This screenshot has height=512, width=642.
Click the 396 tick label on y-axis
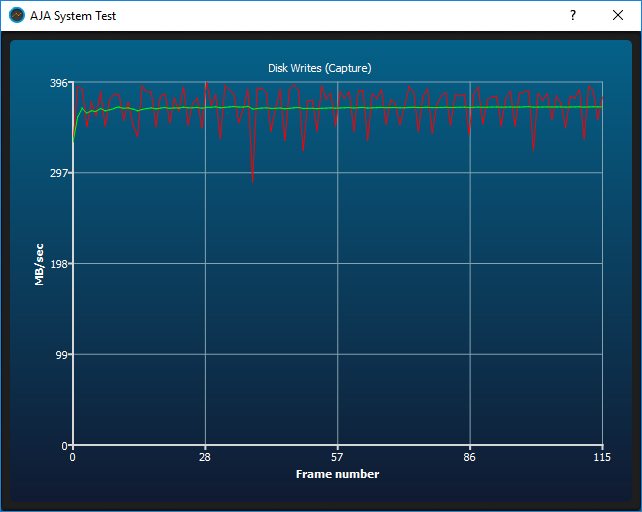click(58, 83)
